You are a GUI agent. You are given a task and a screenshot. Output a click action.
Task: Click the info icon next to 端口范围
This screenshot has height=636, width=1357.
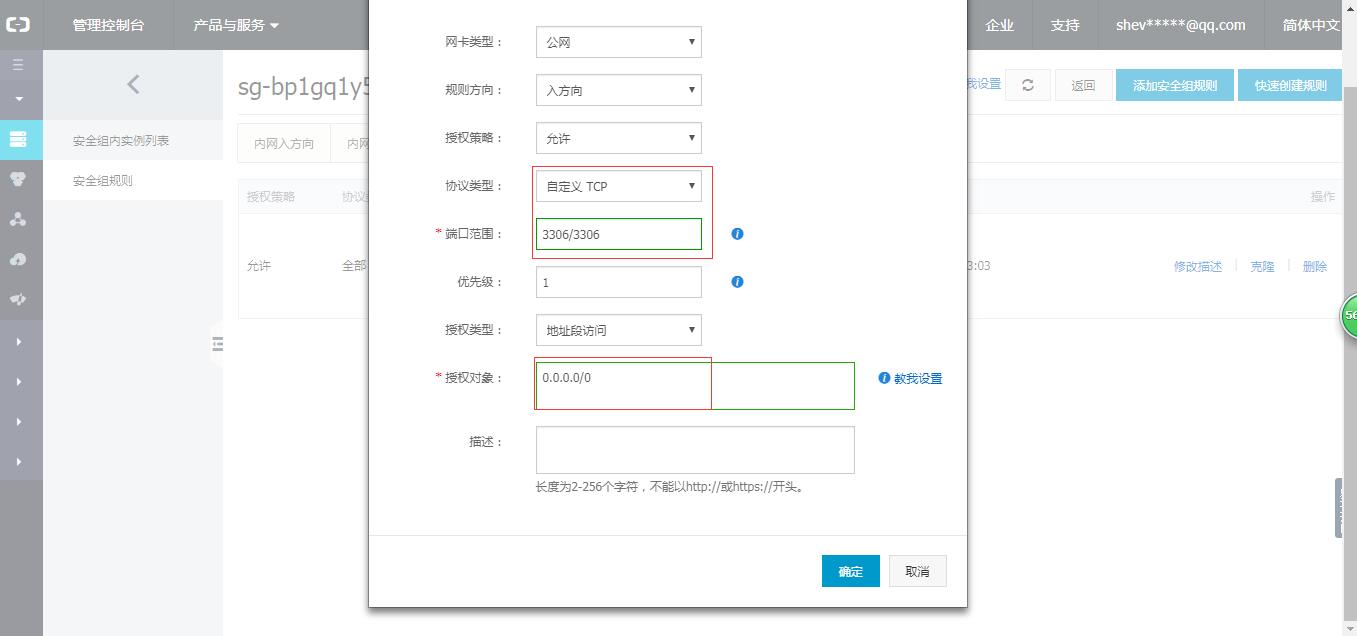click(x=737, y=234)
